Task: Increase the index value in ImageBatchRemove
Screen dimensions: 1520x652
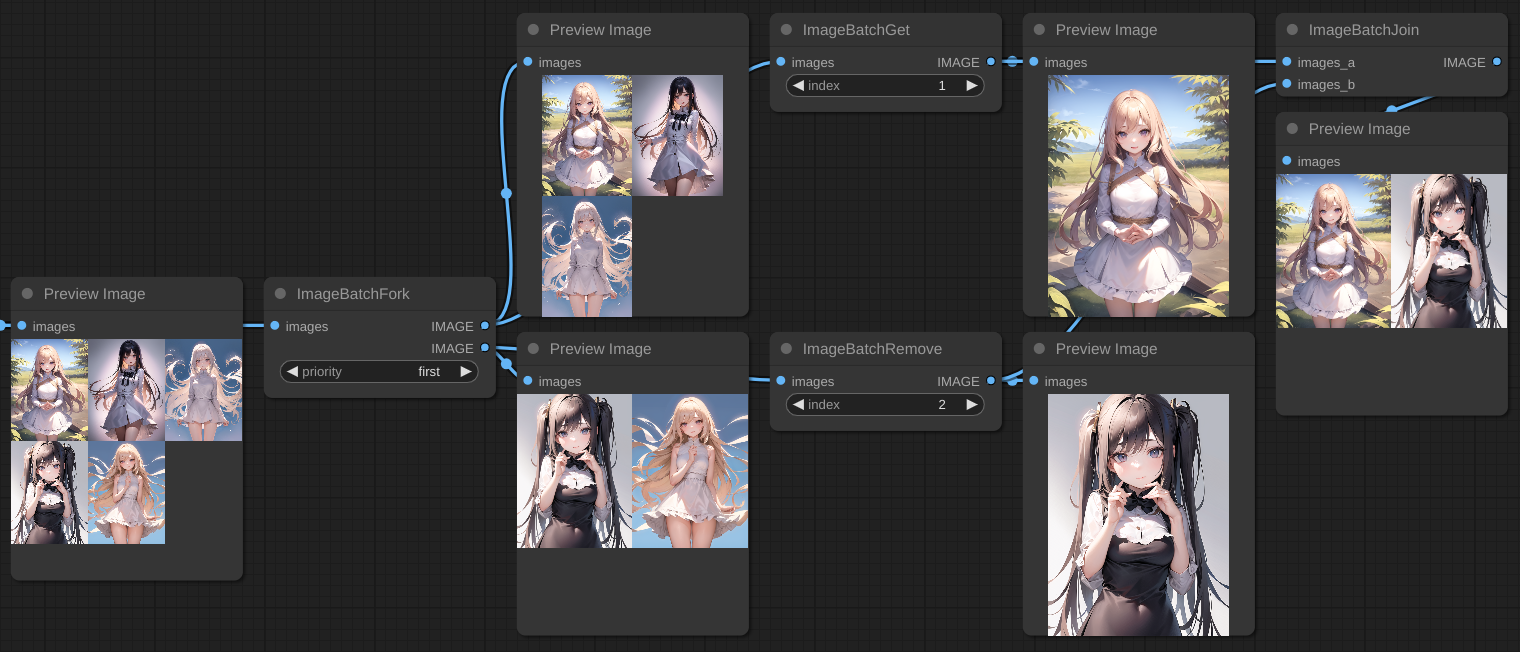Action: click(x=971, y=405)
